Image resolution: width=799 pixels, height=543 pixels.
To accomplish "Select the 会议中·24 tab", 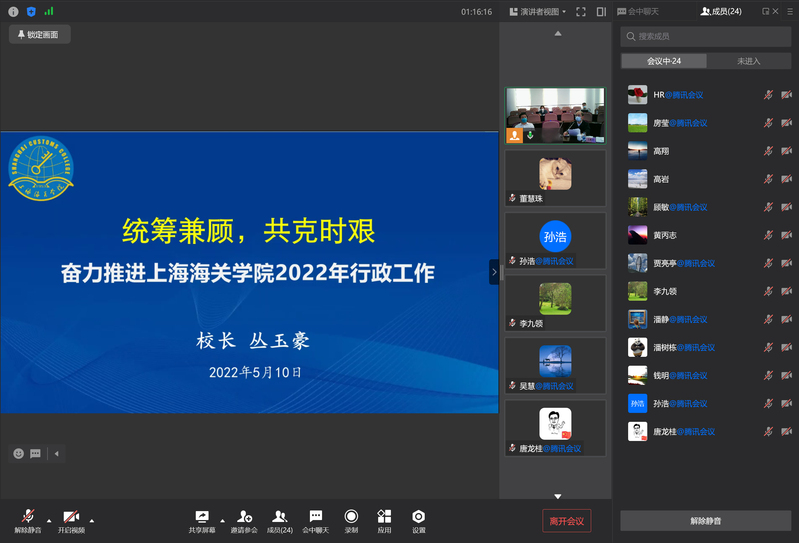I will [x=664, y=61].
